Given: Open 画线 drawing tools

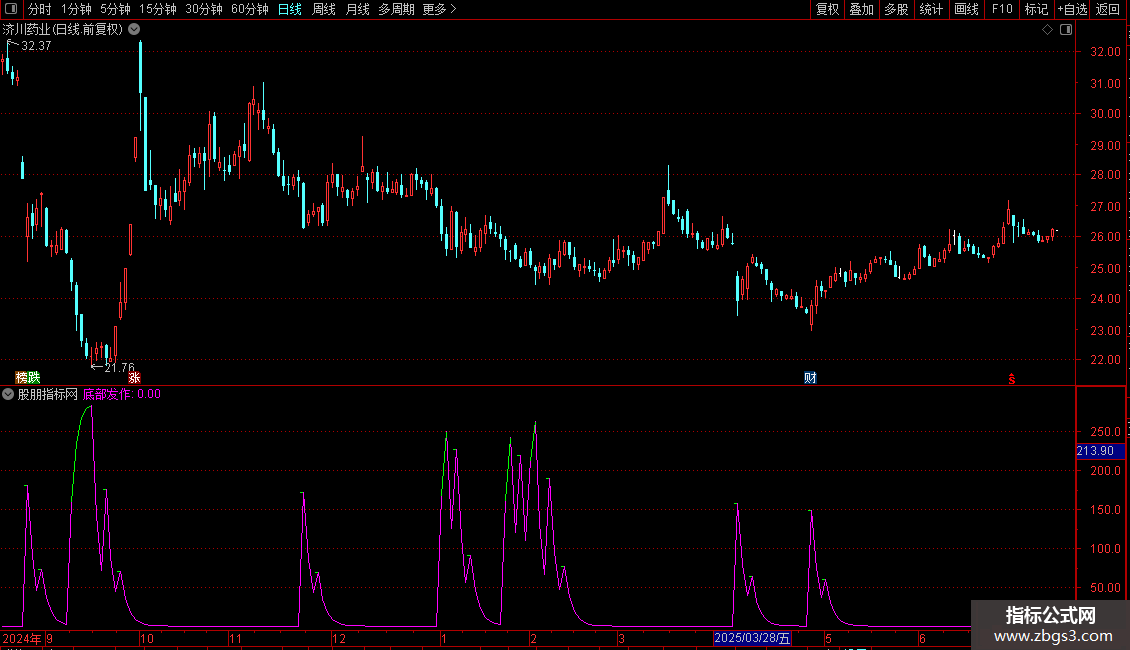Looking at the screenshot, I should coord(966,9).
